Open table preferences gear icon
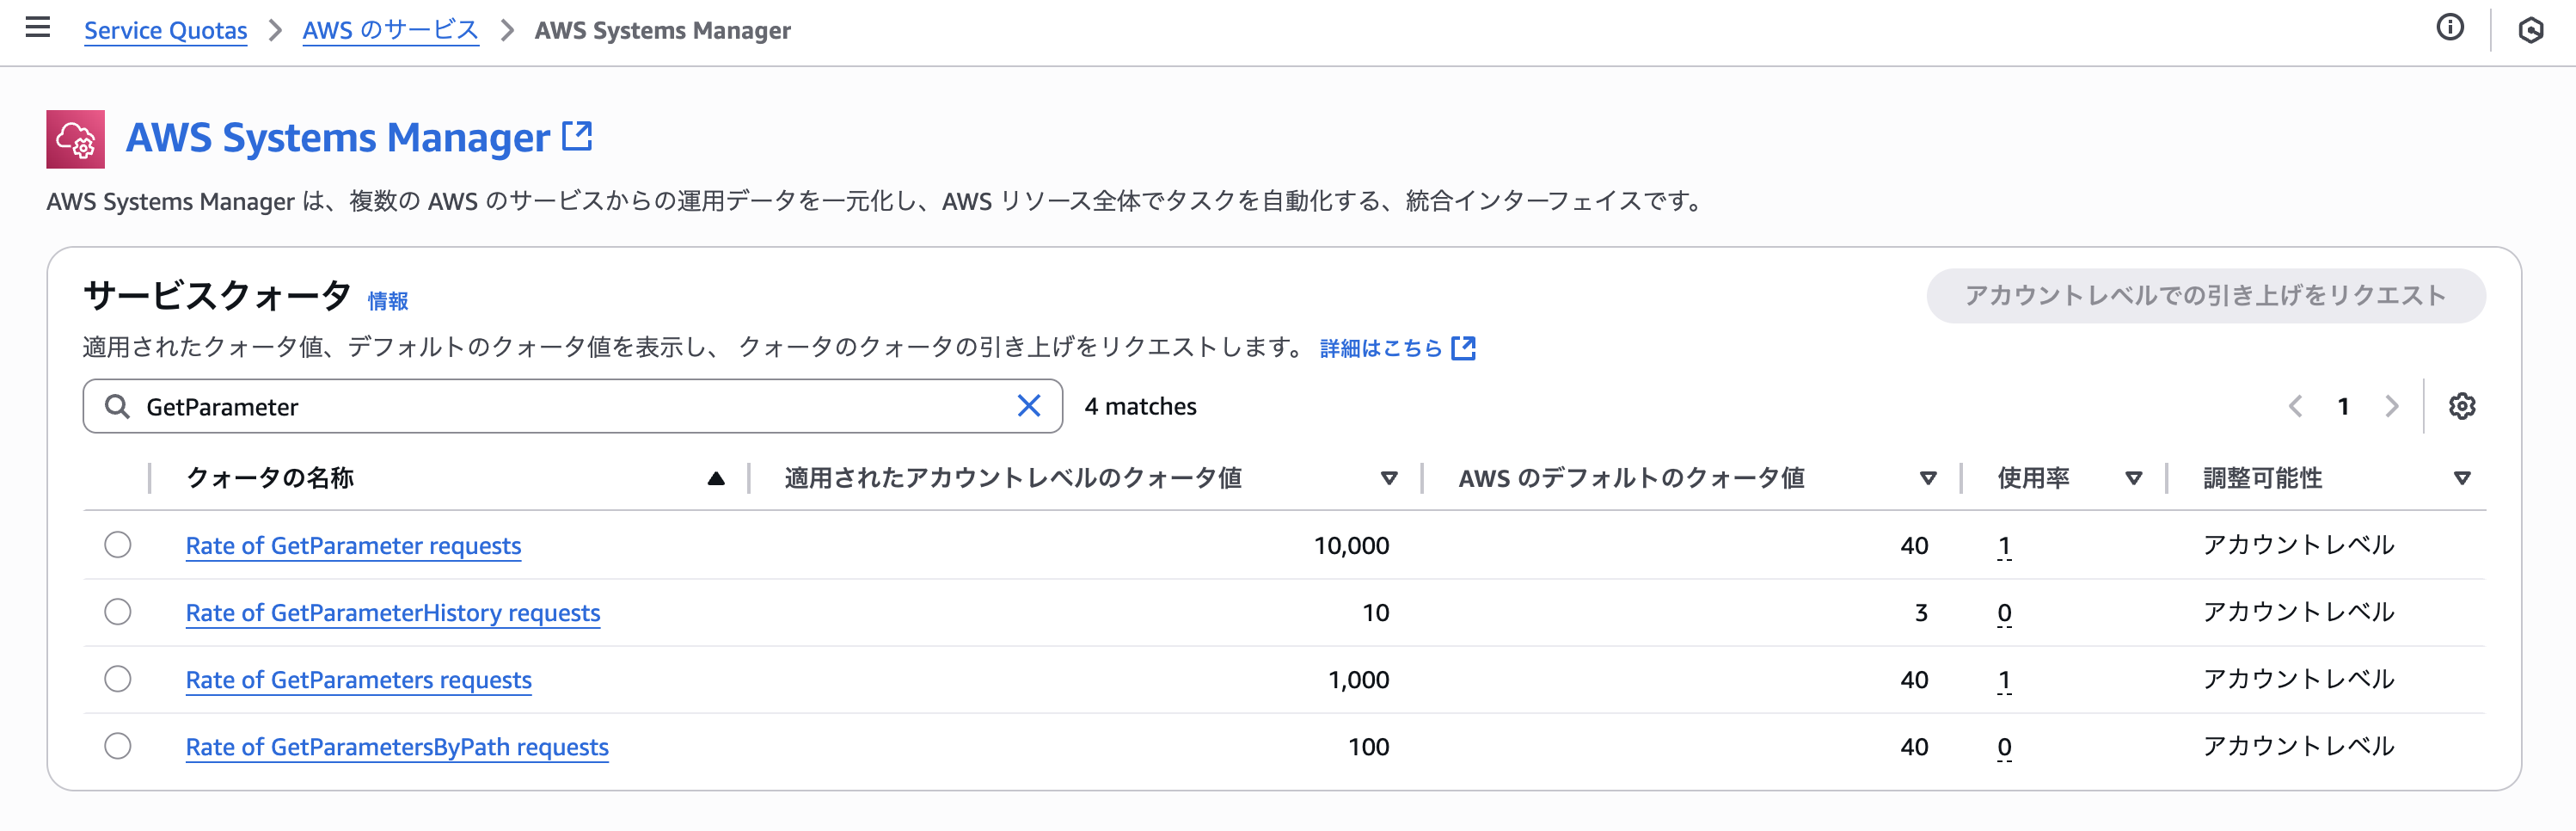The height and width of the screenshot is (831, 2576). [x=2461, y=406]
